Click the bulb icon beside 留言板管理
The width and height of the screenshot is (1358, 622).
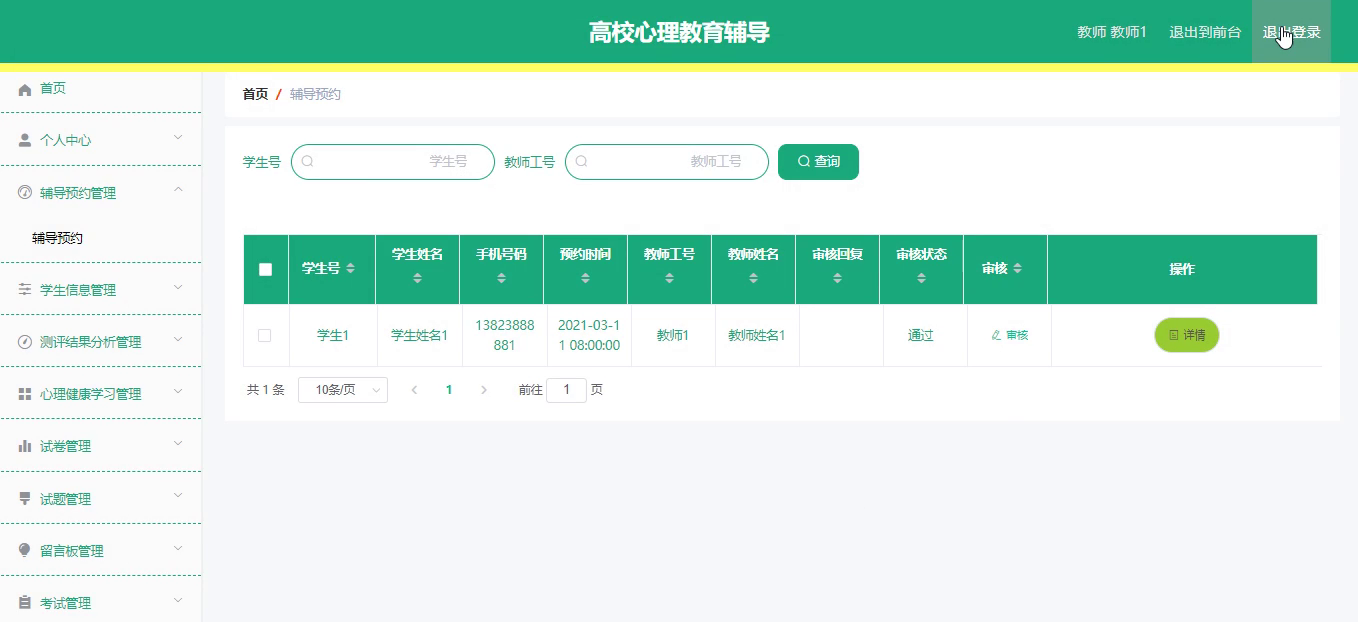click(x=25, y=551)
